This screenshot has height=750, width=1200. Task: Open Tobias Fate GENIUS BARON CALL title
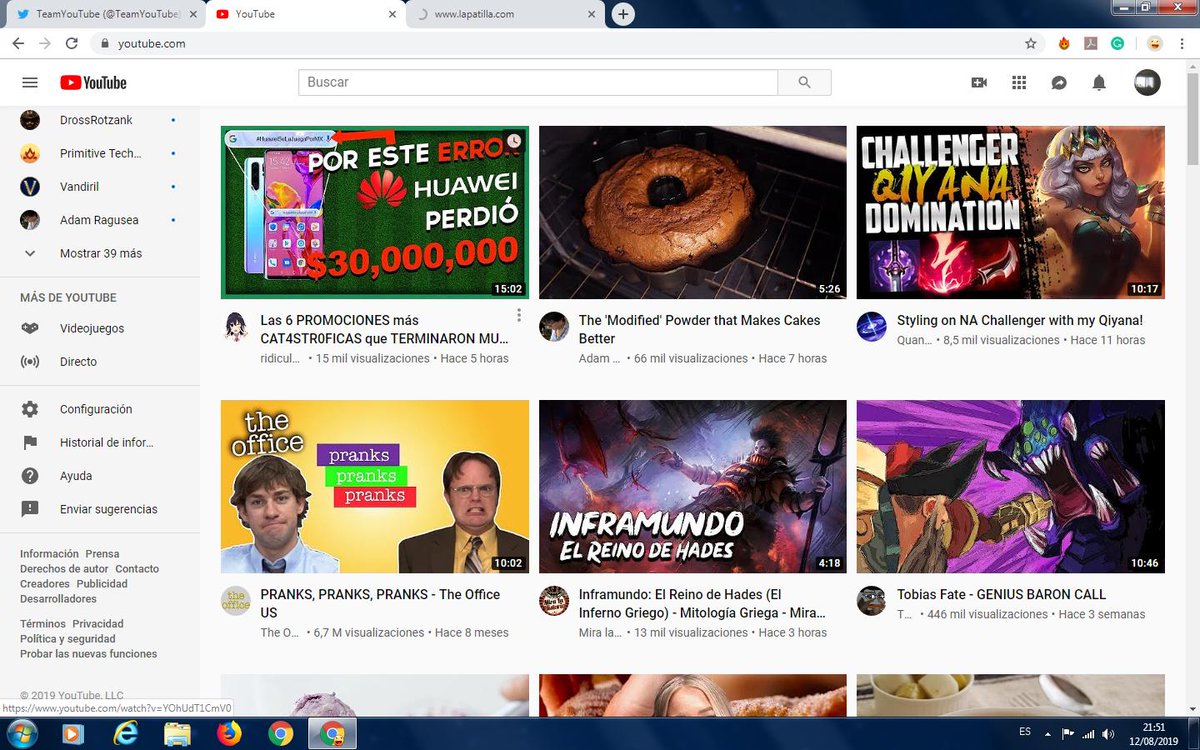1001,594
